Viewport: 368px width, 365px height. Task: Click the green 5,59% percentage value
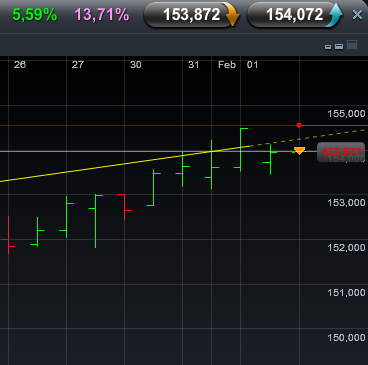(35, 15)
